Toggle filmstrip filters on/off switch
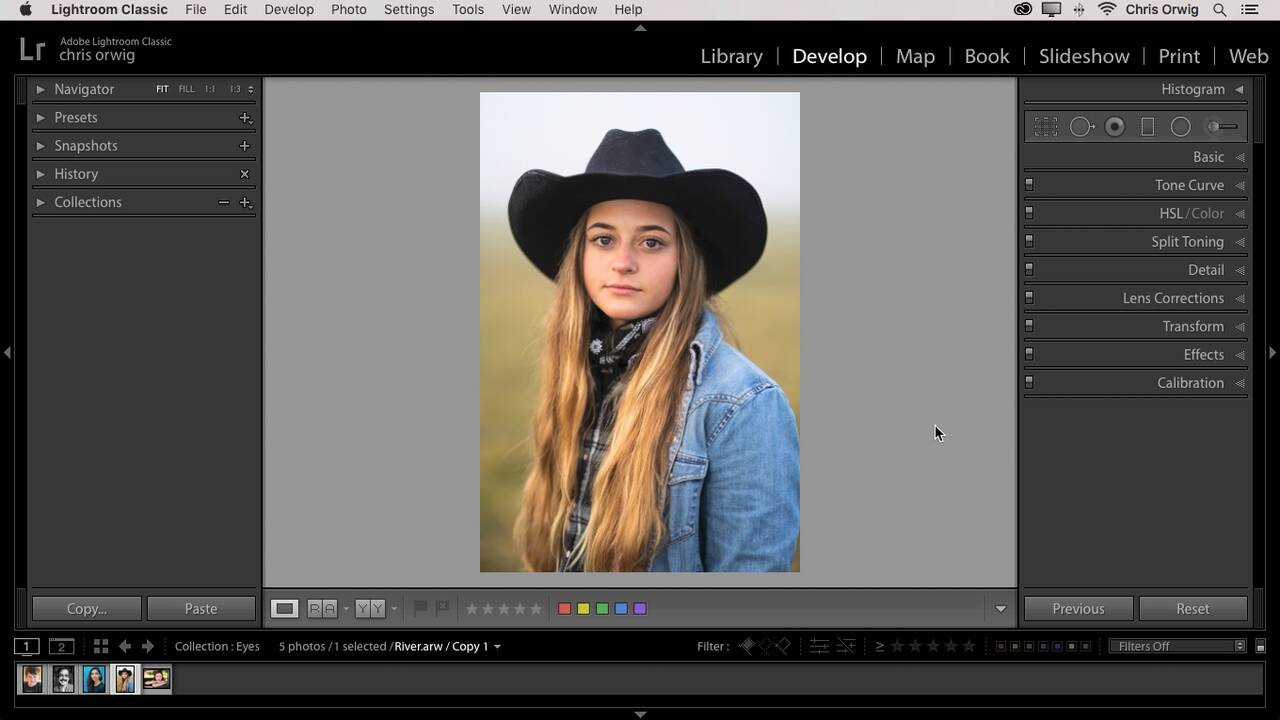1280x720 pixels. (x=1261, y=647)
